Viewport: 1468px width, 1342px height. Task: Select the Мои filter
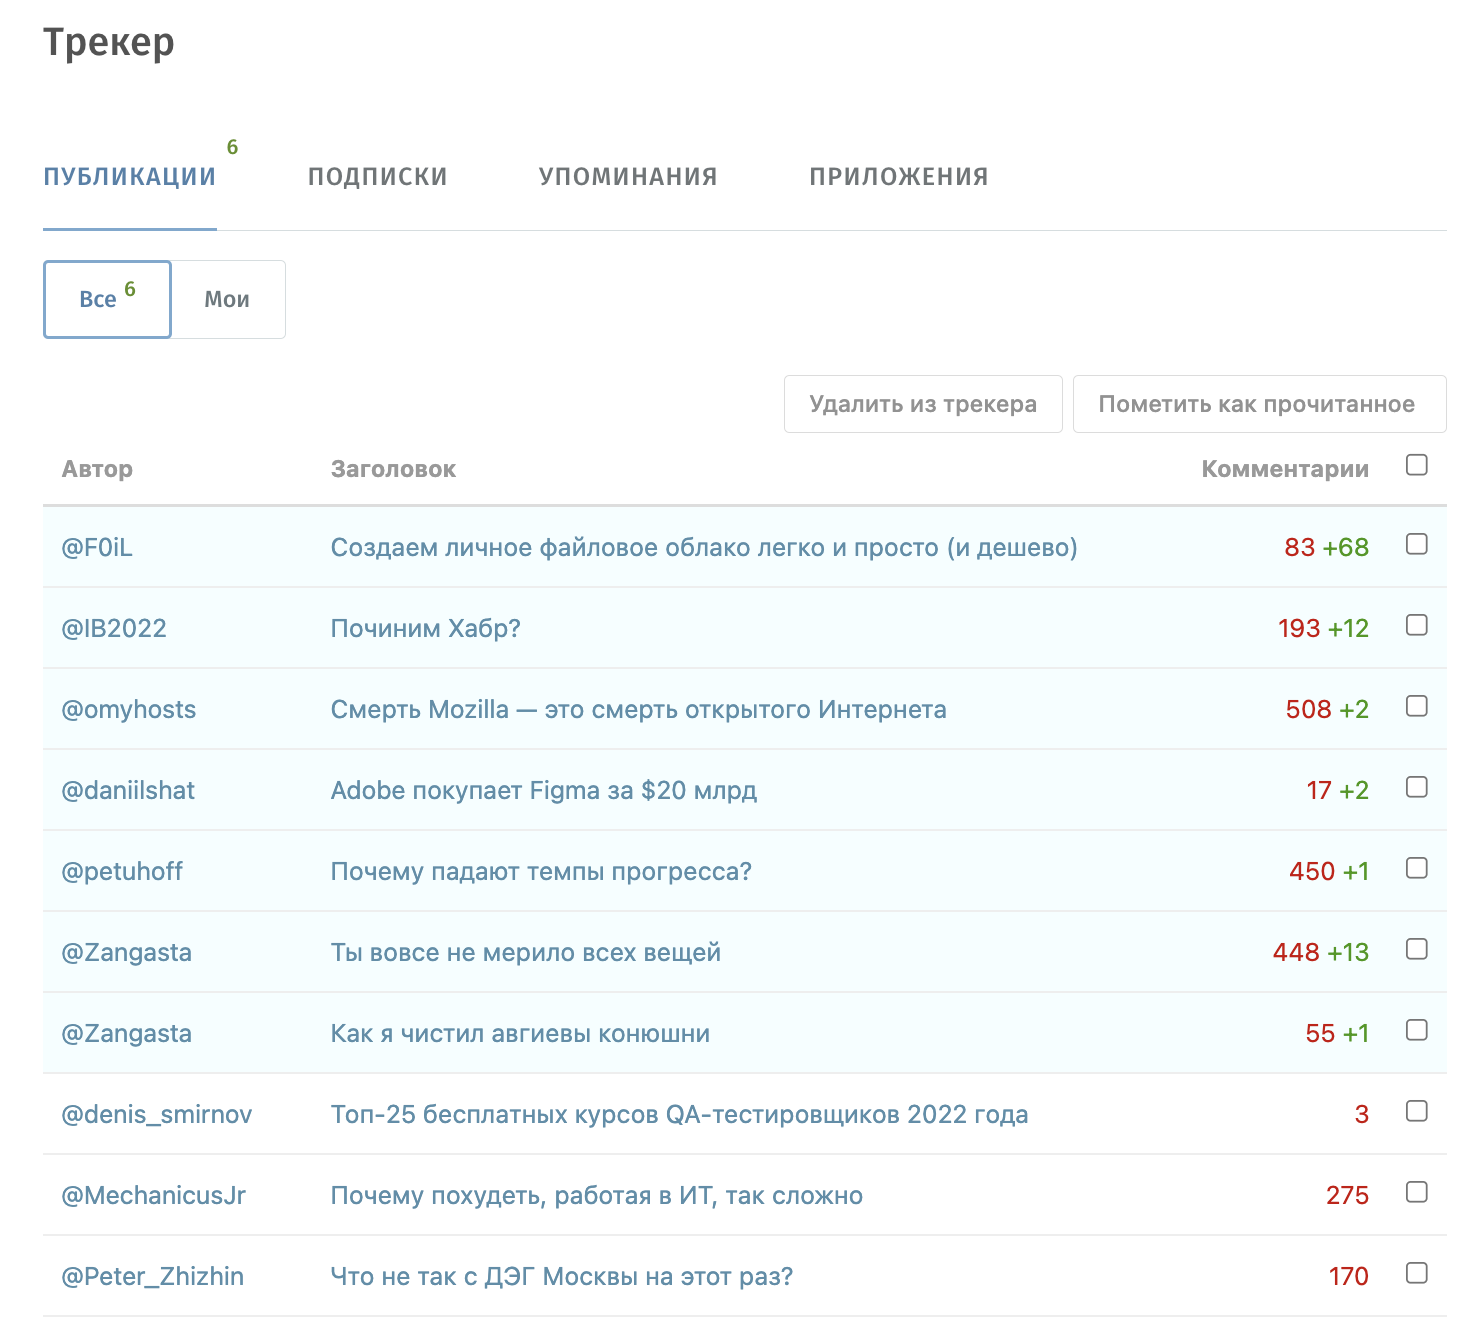tap(227, 299)
